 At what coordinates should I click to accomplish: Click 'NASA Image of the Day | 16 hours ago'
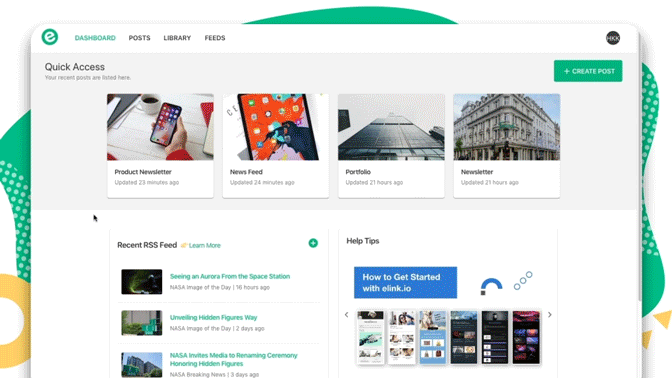click(x=219, y=288)
